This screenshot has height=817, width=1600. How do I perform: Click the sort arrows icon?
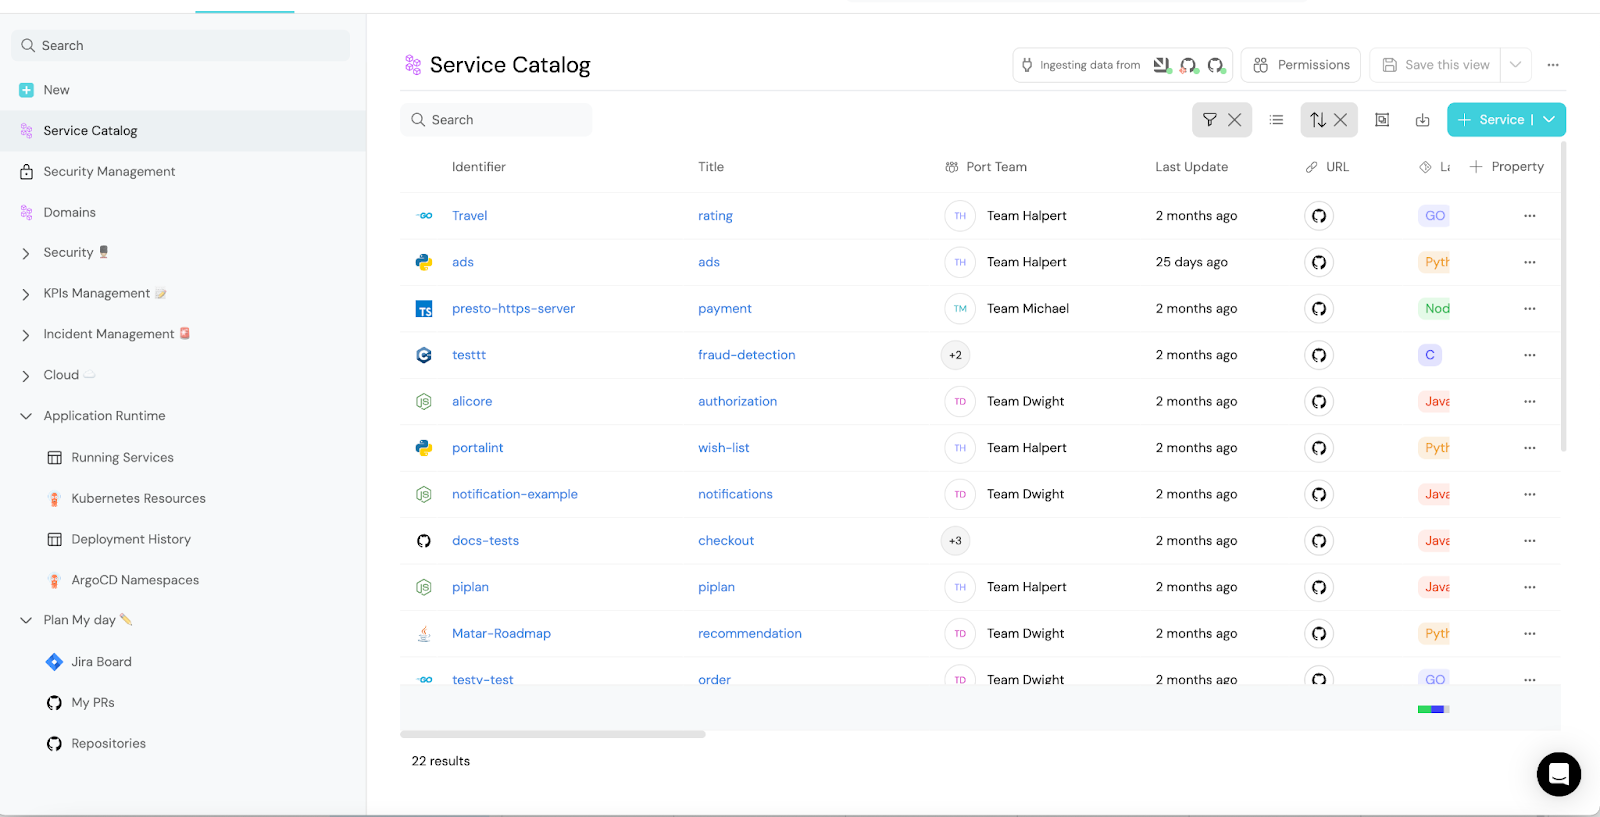click(x=1318, y=120)
